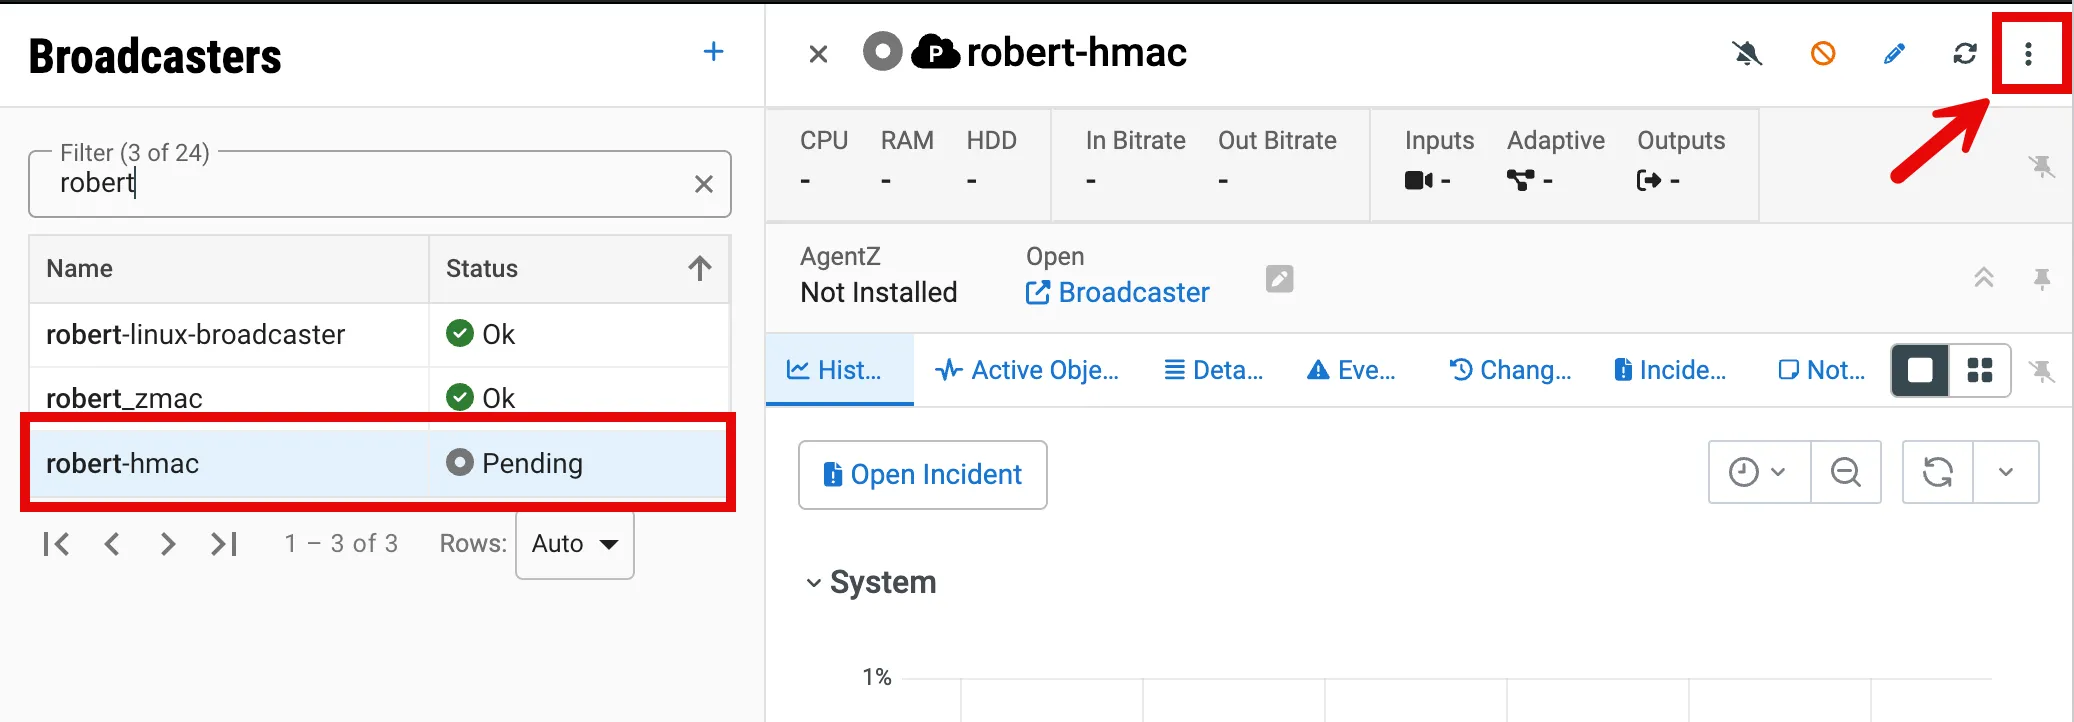Switch to the Notes tab
Viewport: 2074px width, 722px height.
click(1822, 370)
